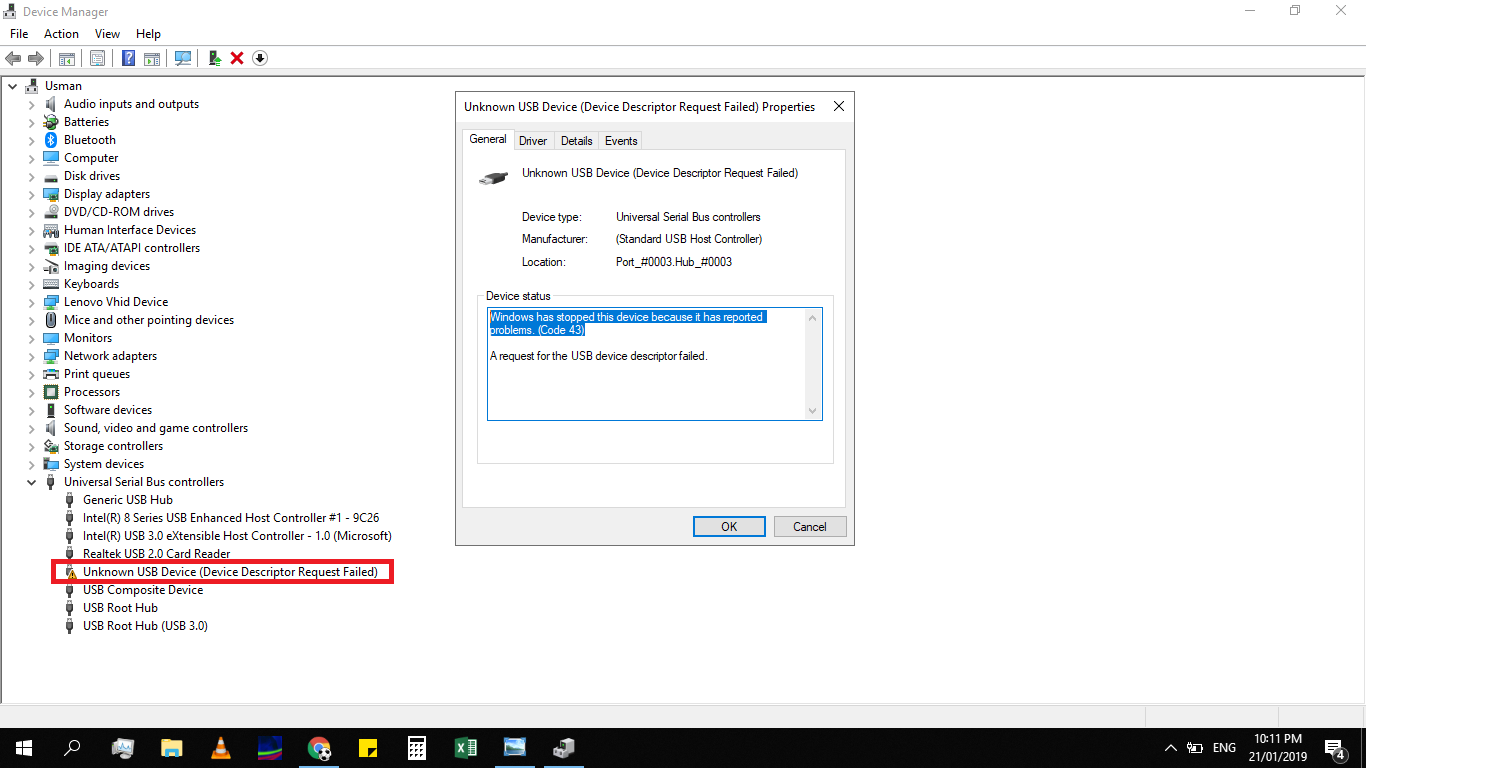Collapse Universal Serial Bus controllers node
Viewport: 1504px width, 768px height.
(31, 482)
